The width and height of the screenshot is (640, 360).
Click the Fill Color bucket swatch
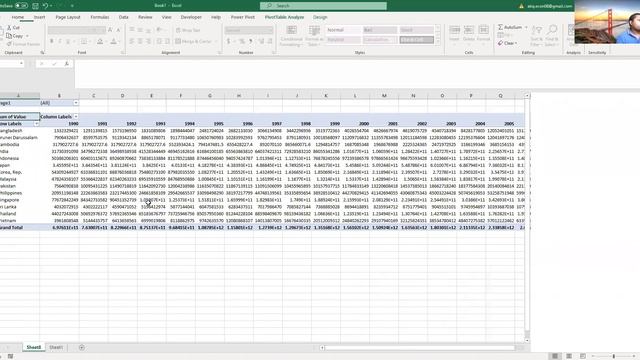click(100, 41)
